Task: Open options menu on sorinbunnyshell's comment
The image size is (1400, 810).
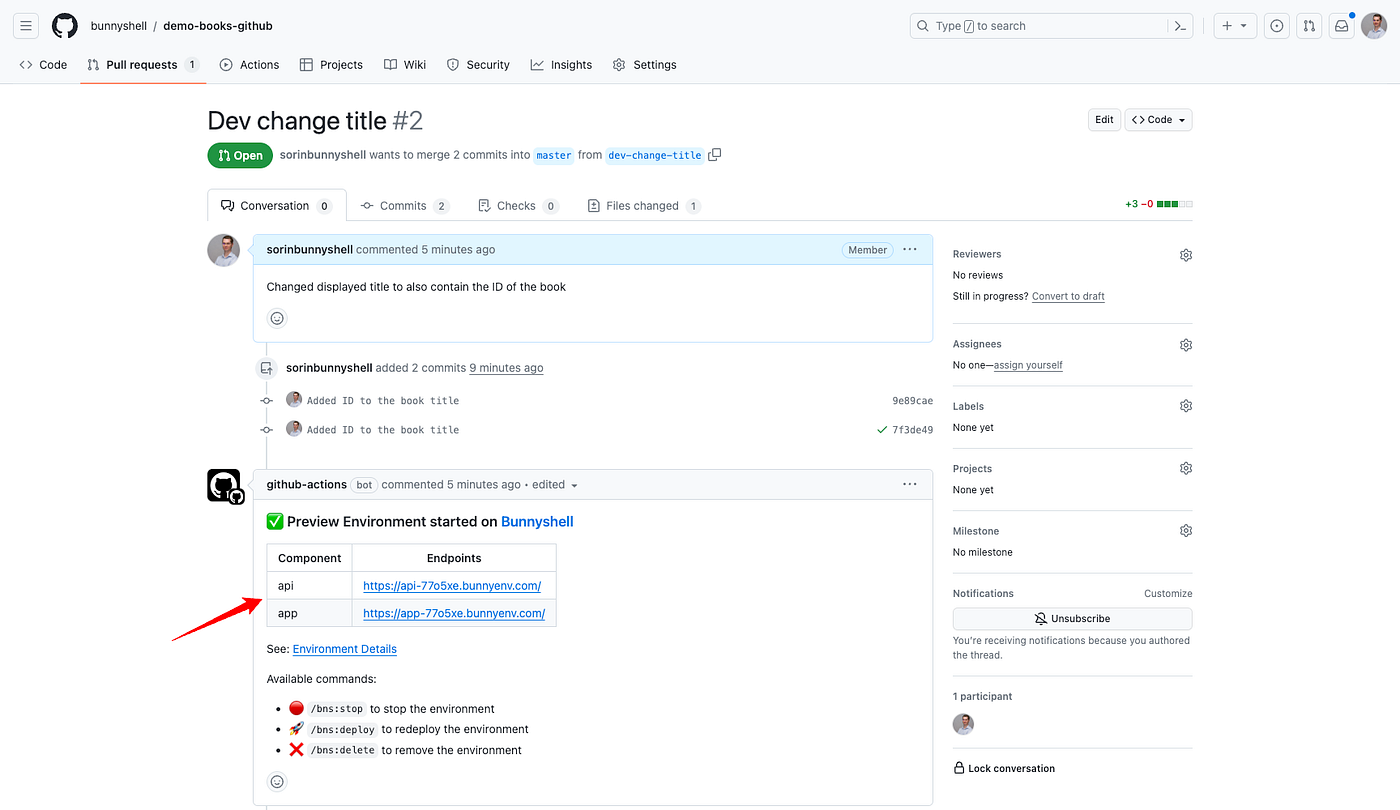Action: coord(909,249)
